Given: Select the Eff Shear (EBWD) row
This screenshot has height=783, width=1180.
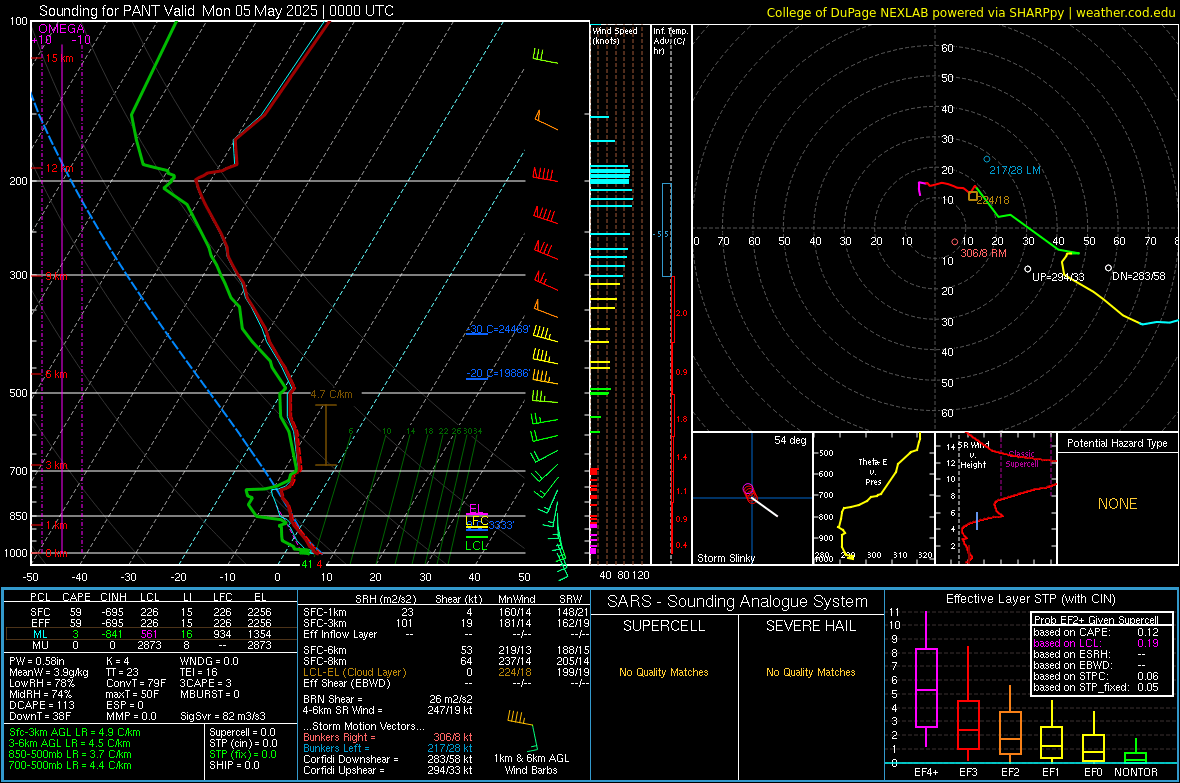Looking at the screenshot, I should (447, 684).
